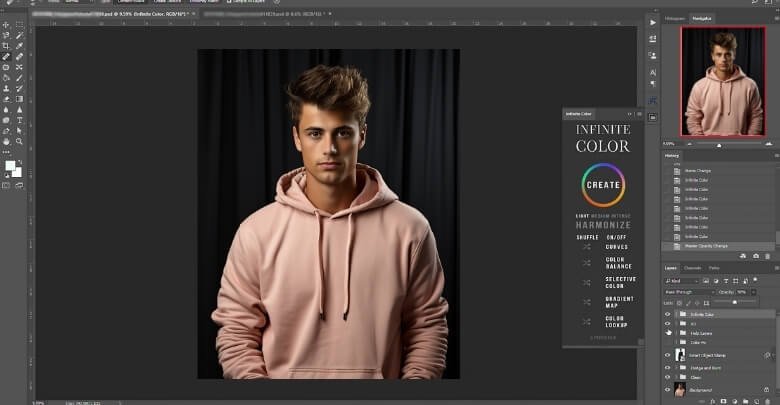Viewport: 780px width, 405px height.
Task: Select the Horizontal Type tool
Action: [x=19, y=120]
